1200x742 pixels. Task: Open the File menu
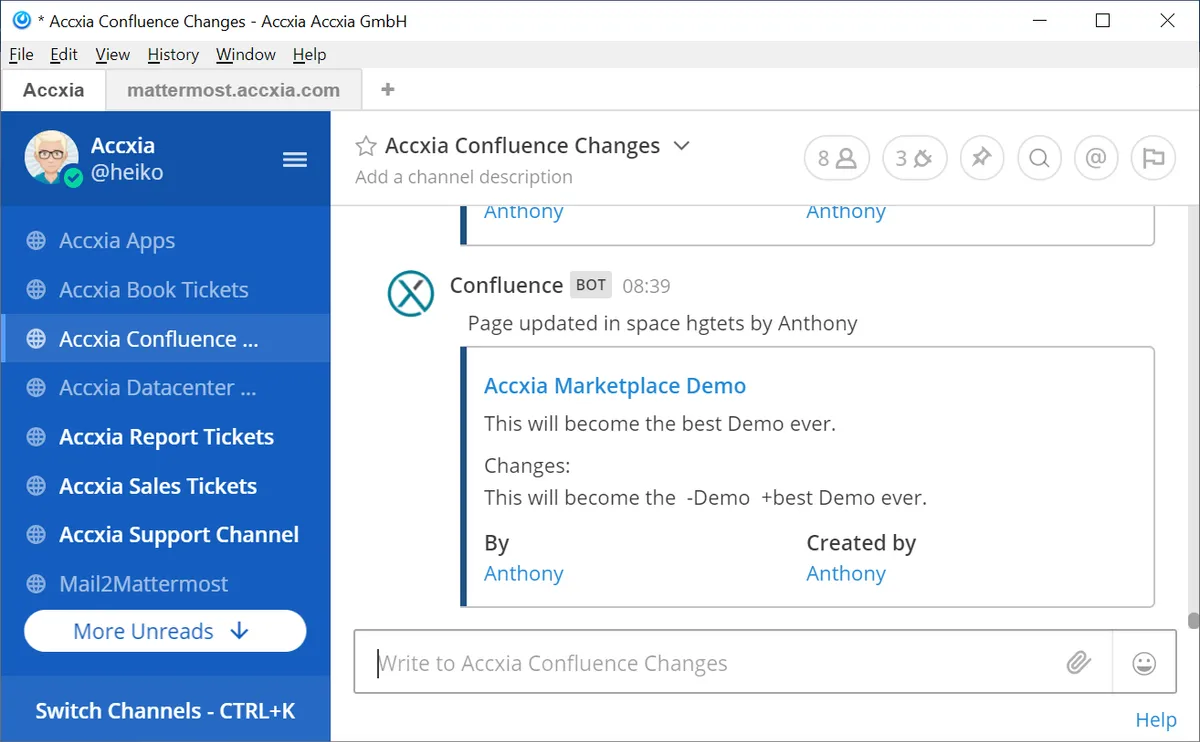point(21,54)
